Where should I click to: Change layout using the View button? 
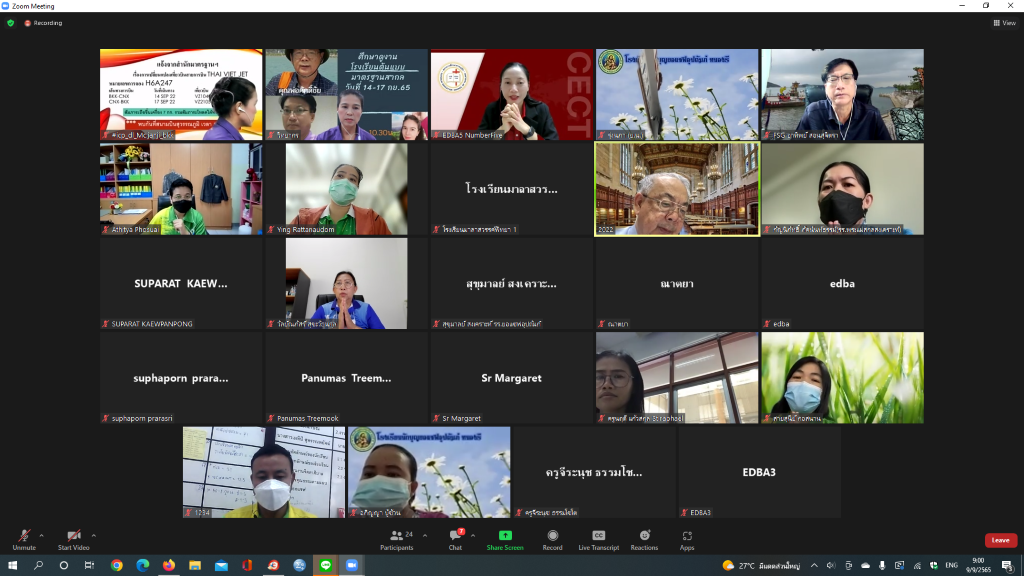(x=1005, y=23)
